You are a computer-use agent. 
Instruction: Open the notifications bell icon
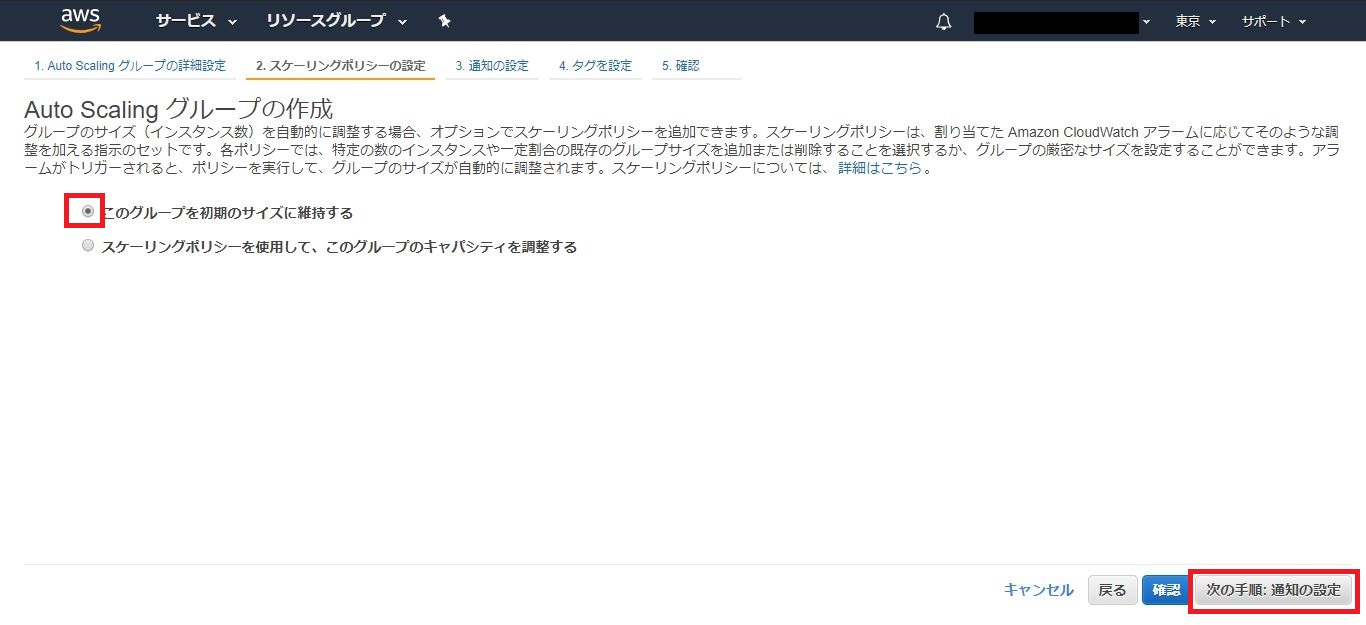[x=943, y=22]
